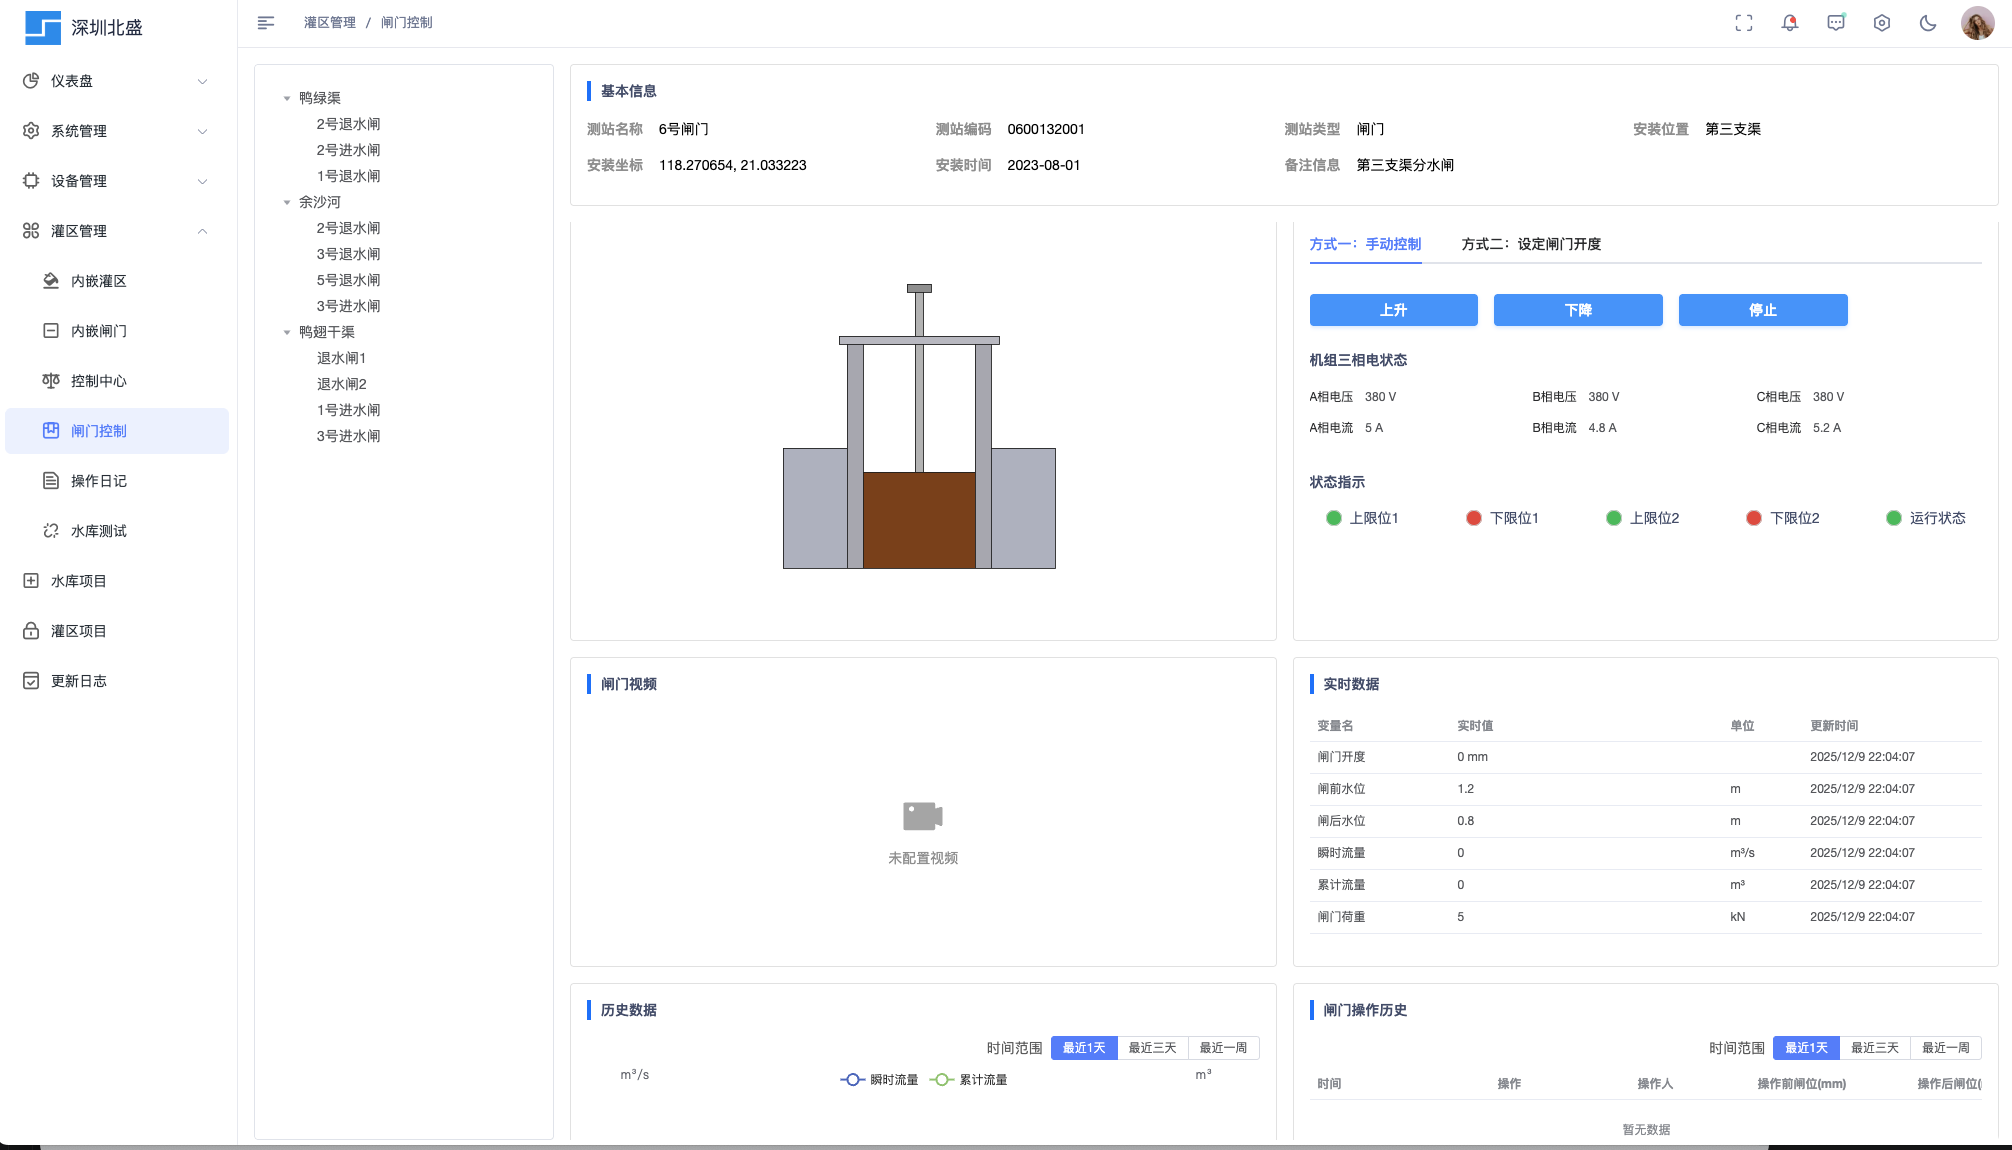The image size is (2012, 1150).
Task: Enter fullscreen mode icon
Action: pos(1744,23)
